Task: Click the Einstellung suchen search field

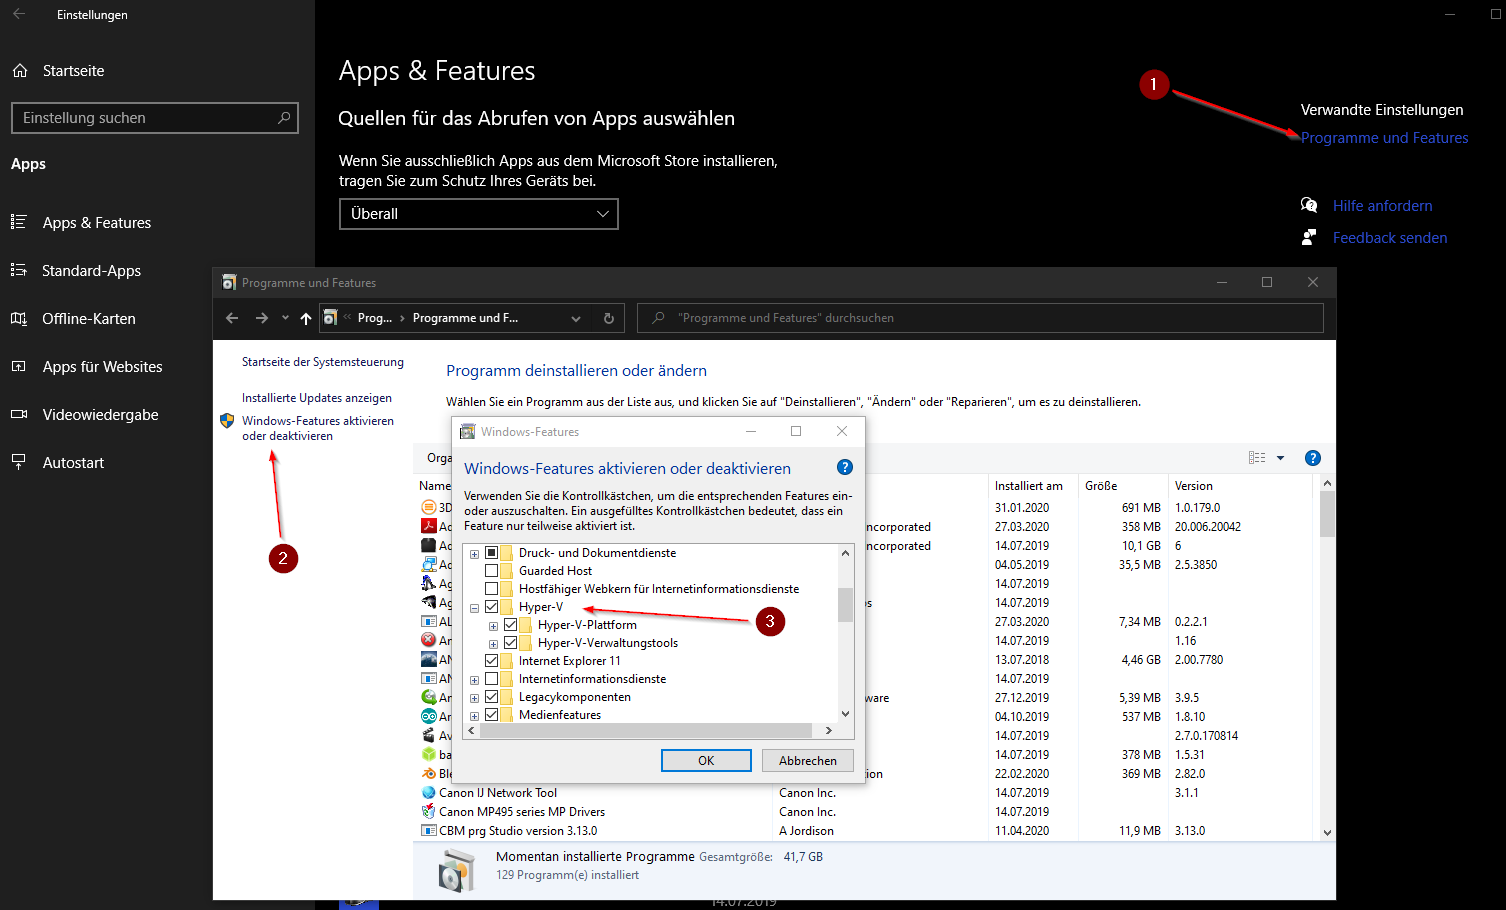Action: (154, 118)
